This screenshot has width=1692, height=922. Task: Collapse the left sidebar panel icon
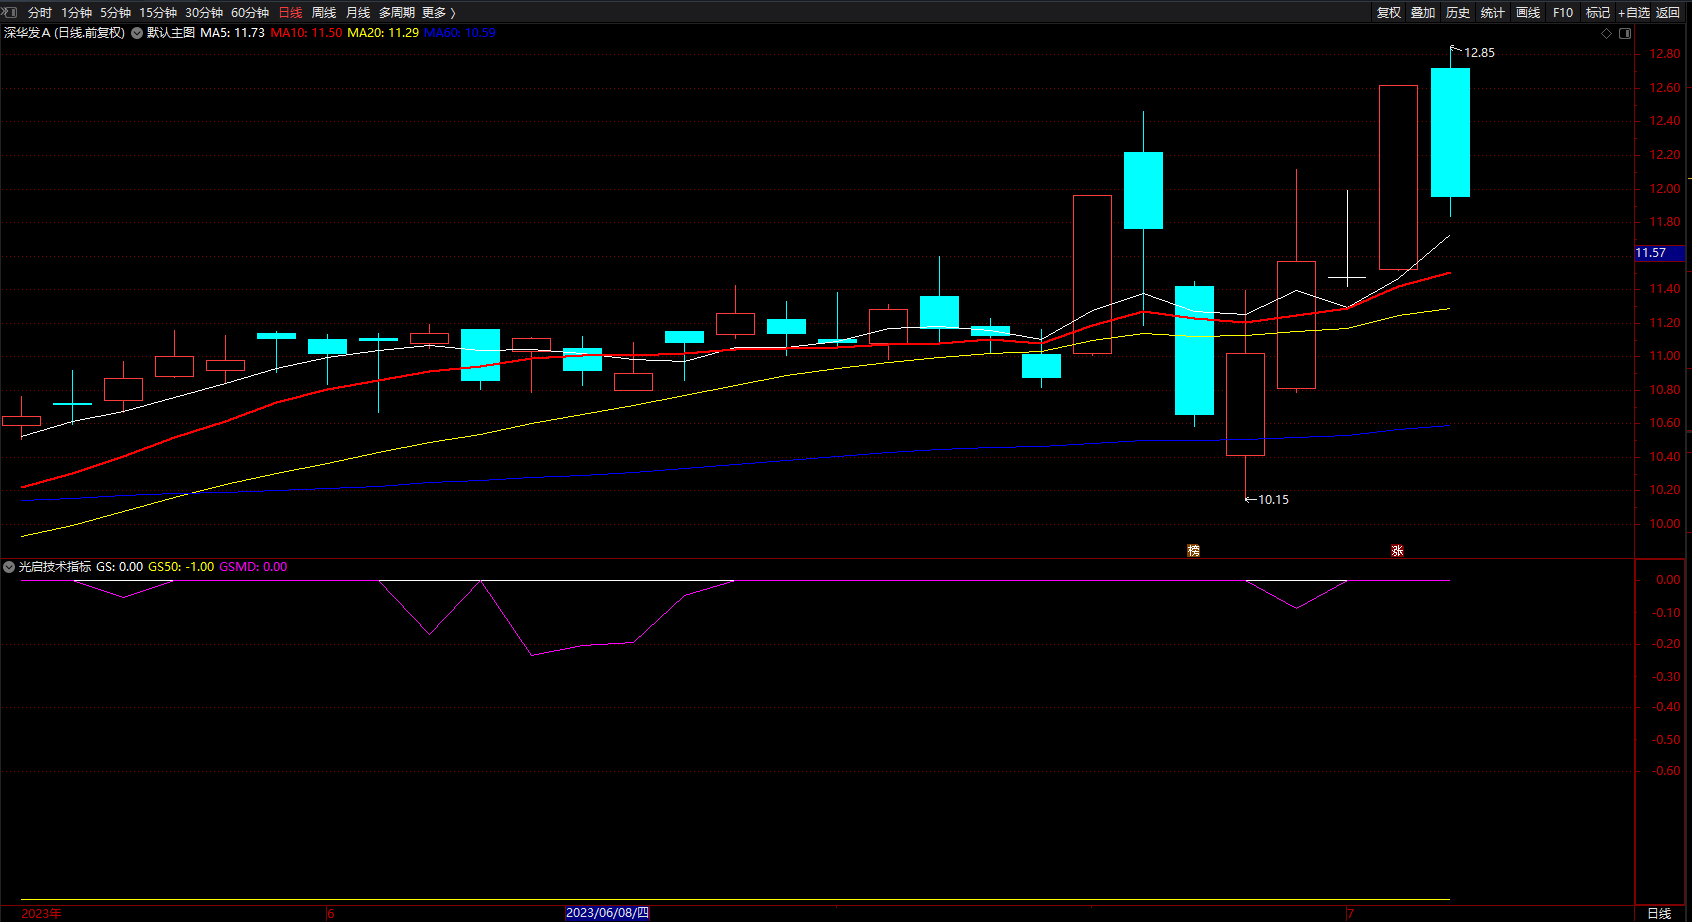(9, 12)
